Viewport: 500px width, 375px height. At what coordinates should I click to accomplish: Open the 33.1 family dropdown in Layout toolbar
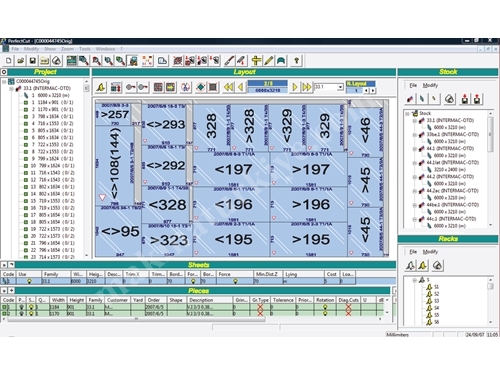340,87
